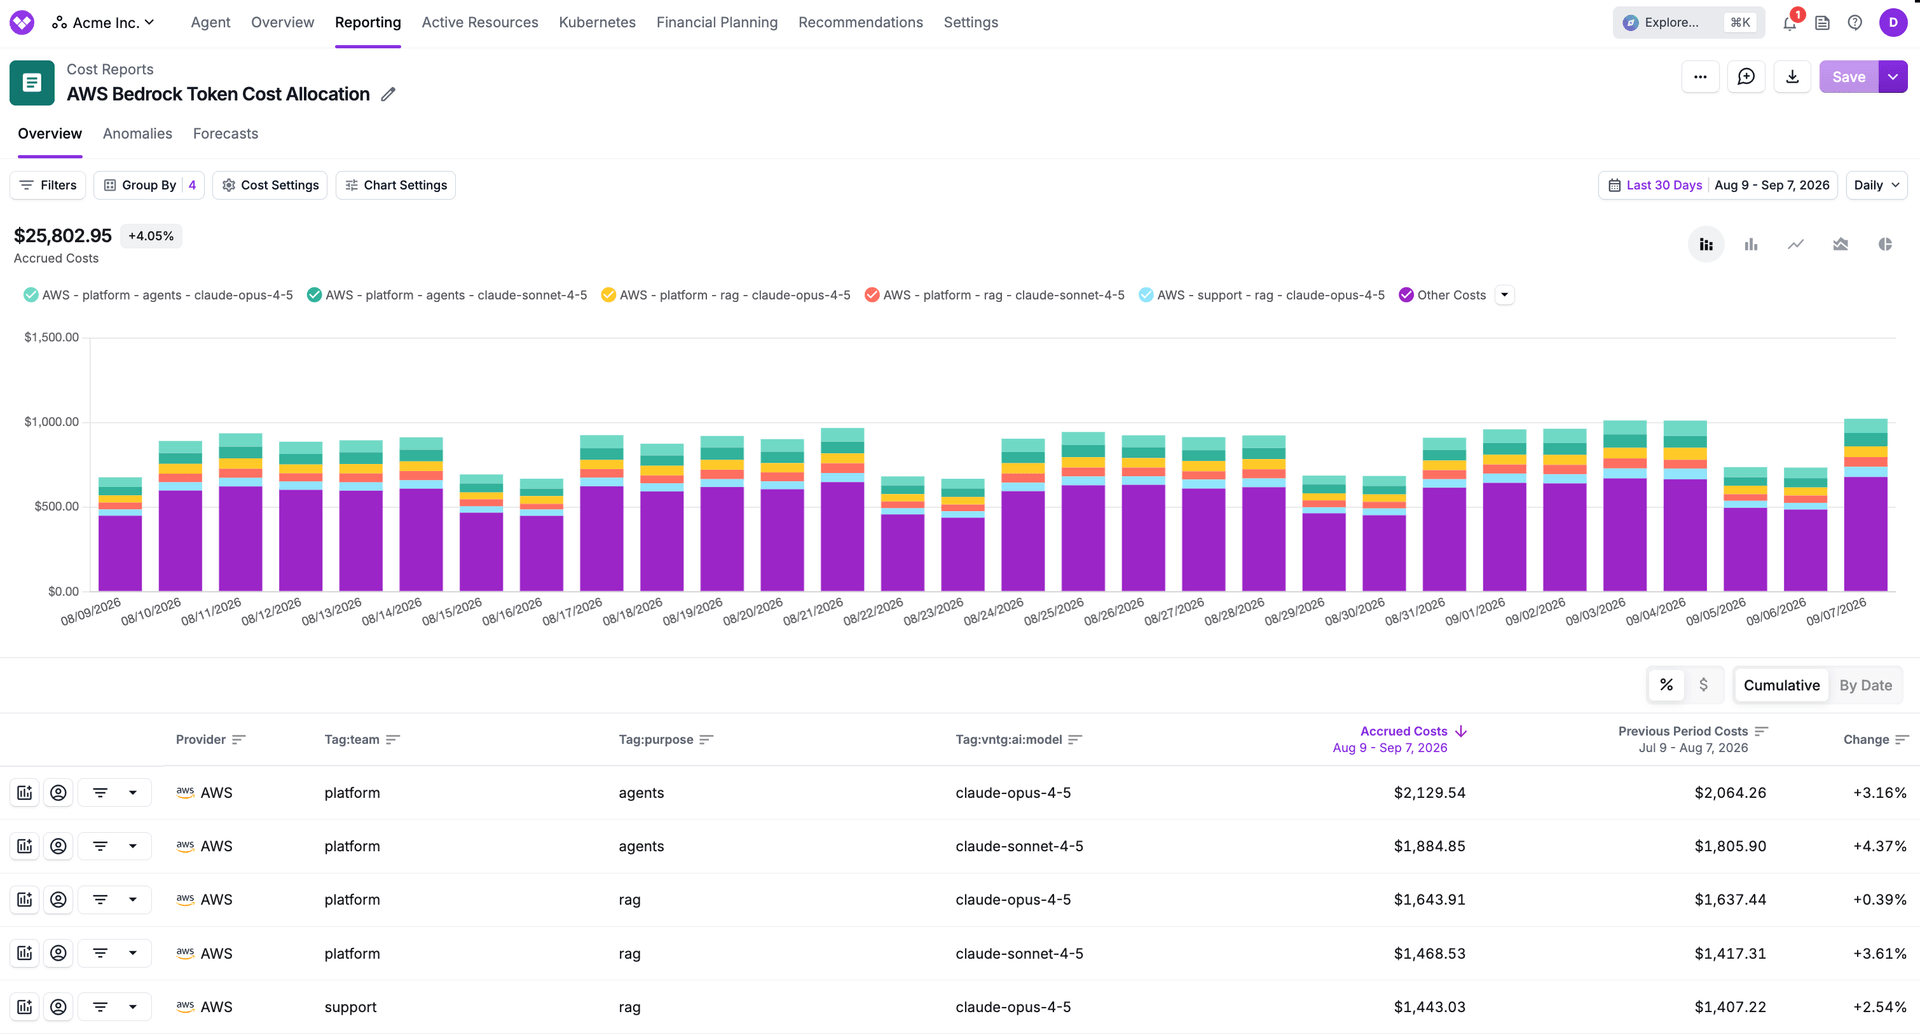Go to Active Resources nav item
This screenshot has width=1920, height=1035.
(x=480, y=22)
